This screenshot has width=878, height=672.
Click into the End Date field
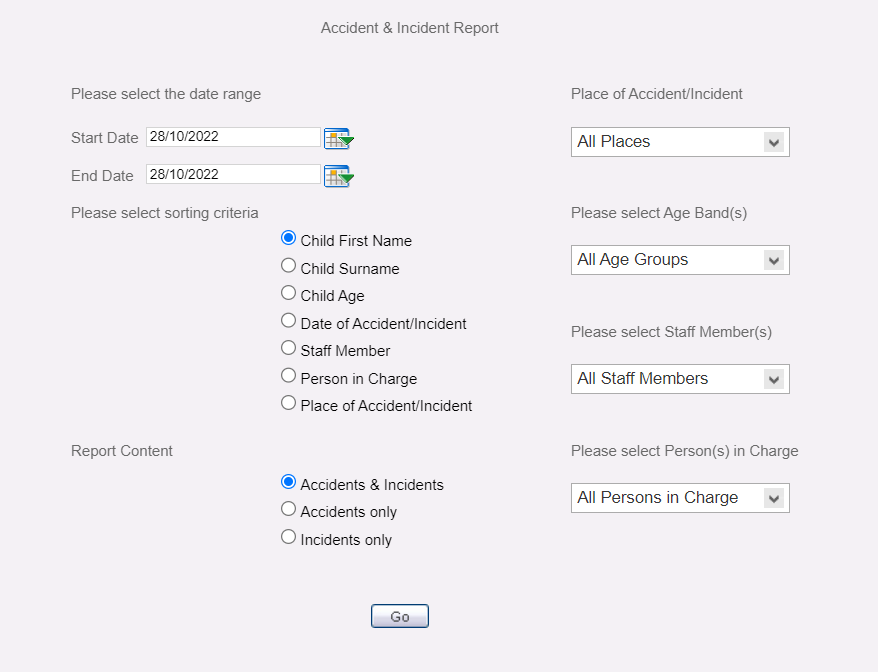click(233, 174)
